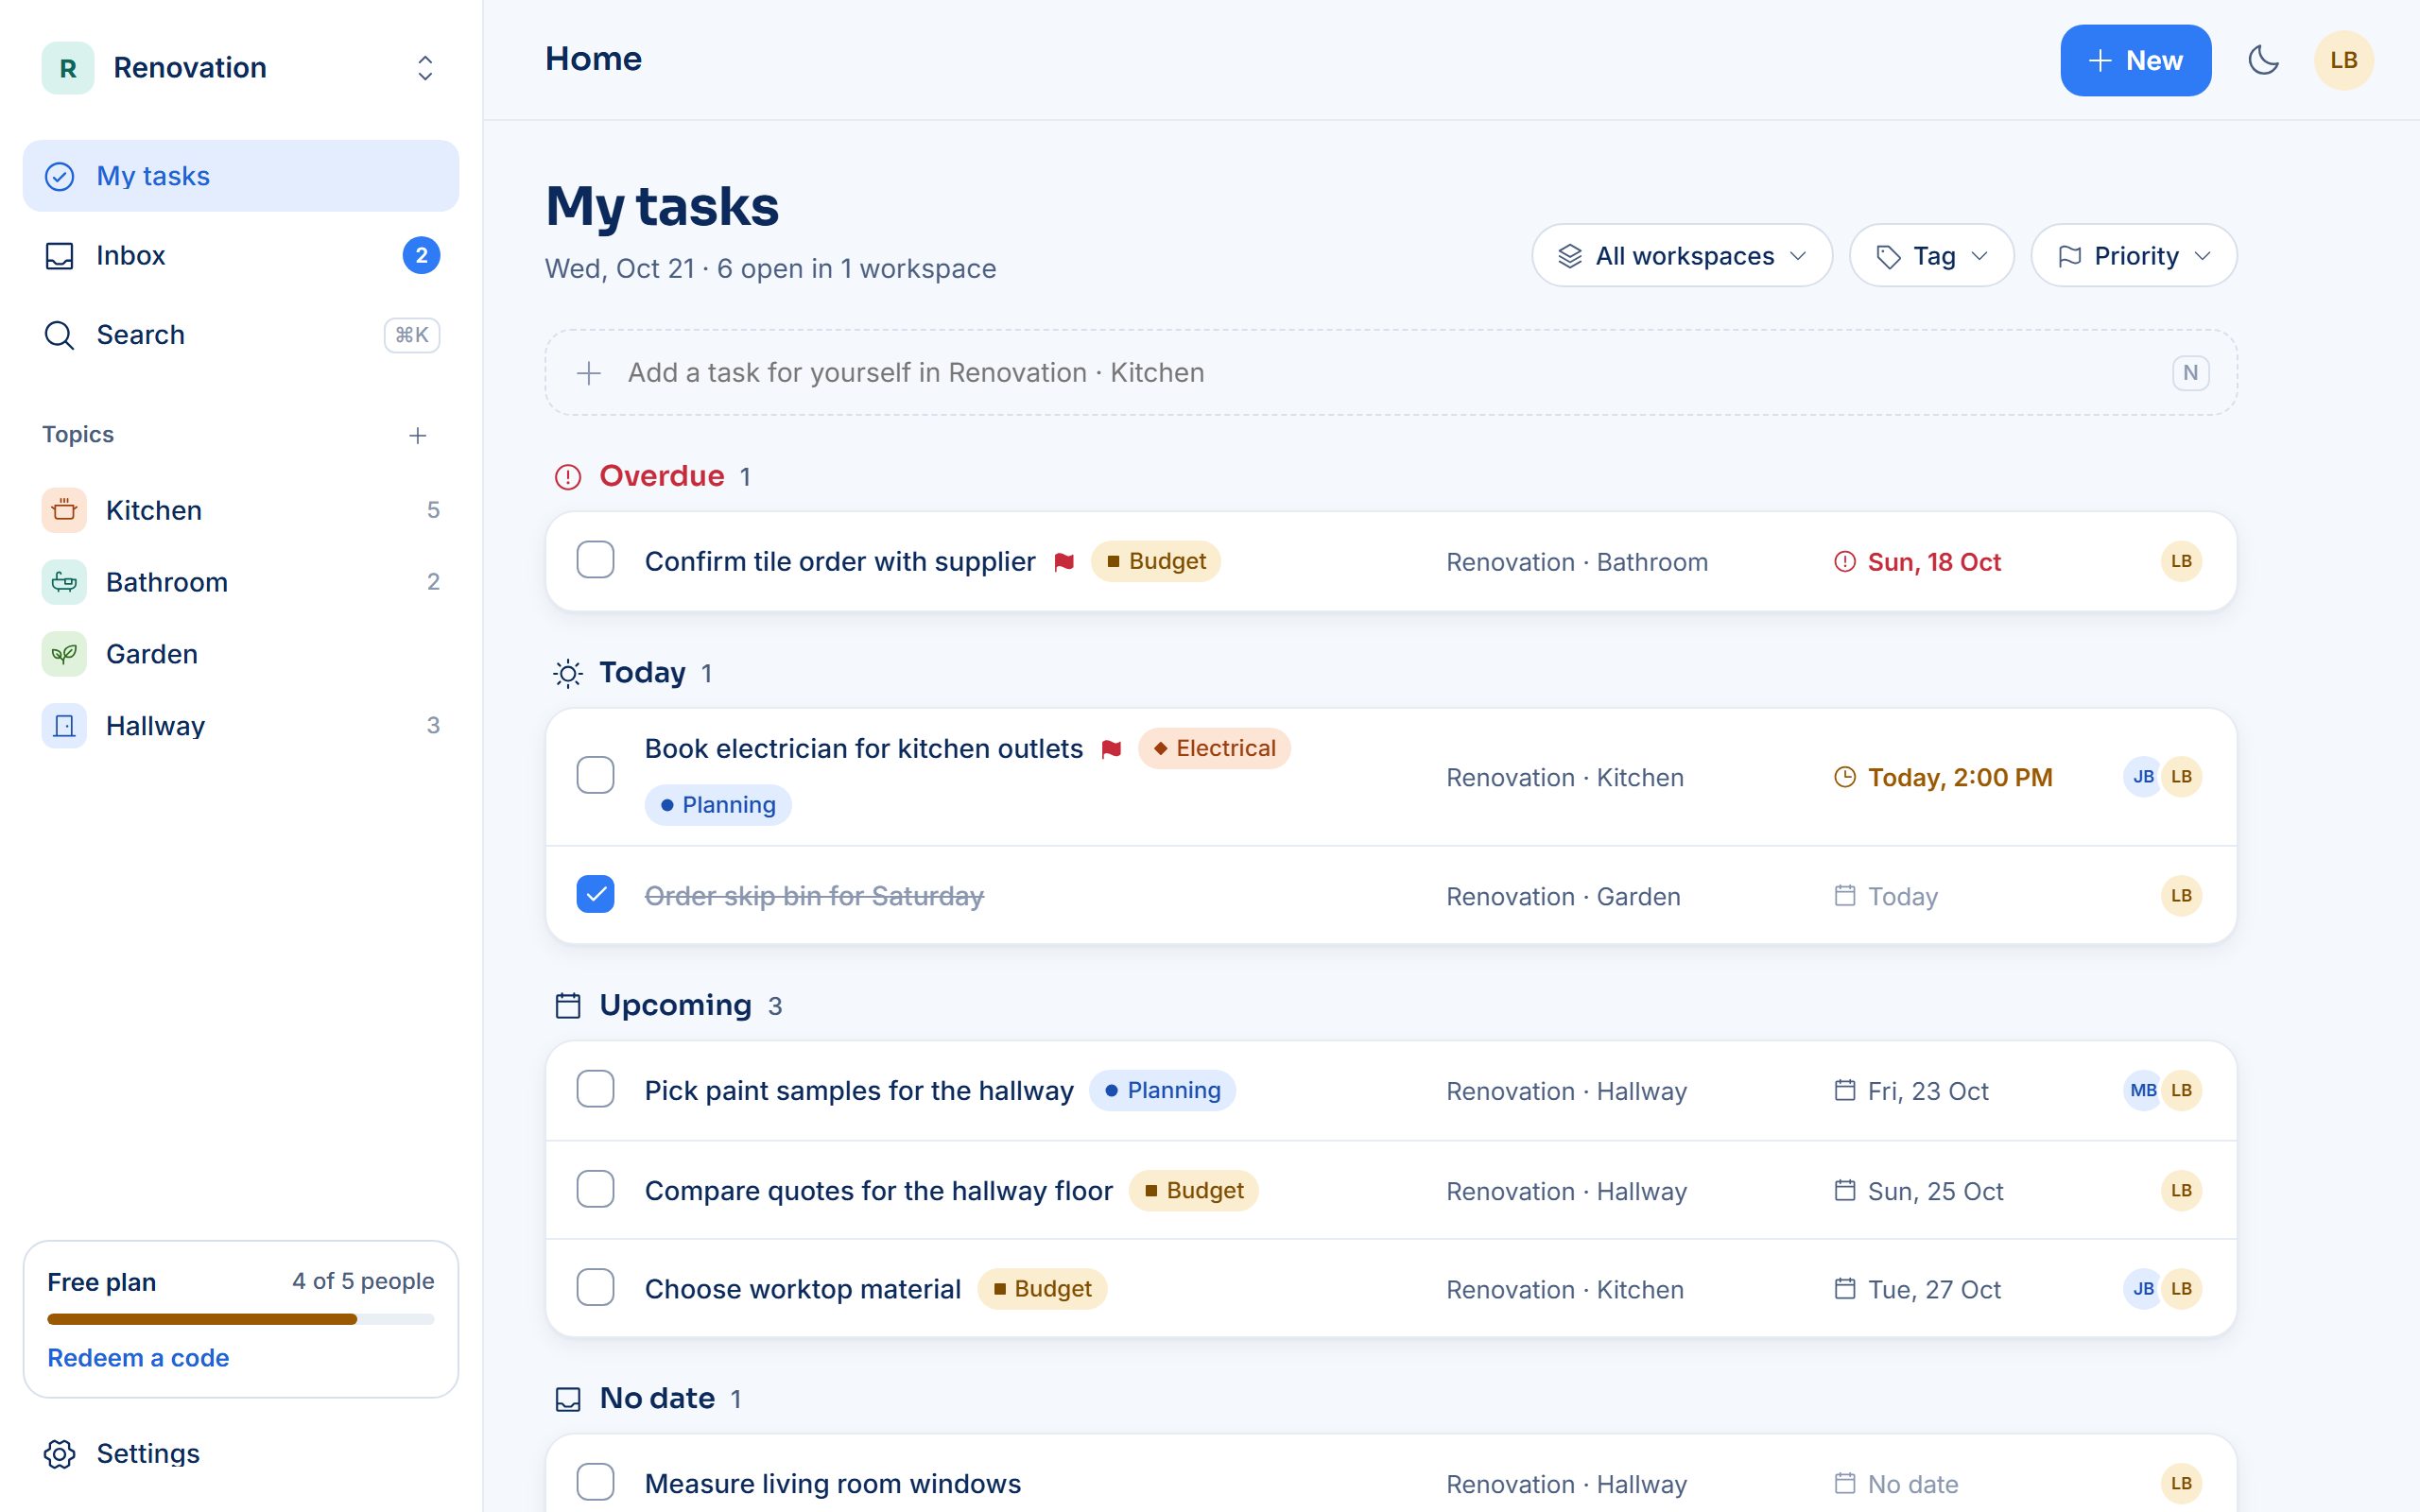
Task: Uncheck Order skip bin for Saturday
Action: click(595, 894)
